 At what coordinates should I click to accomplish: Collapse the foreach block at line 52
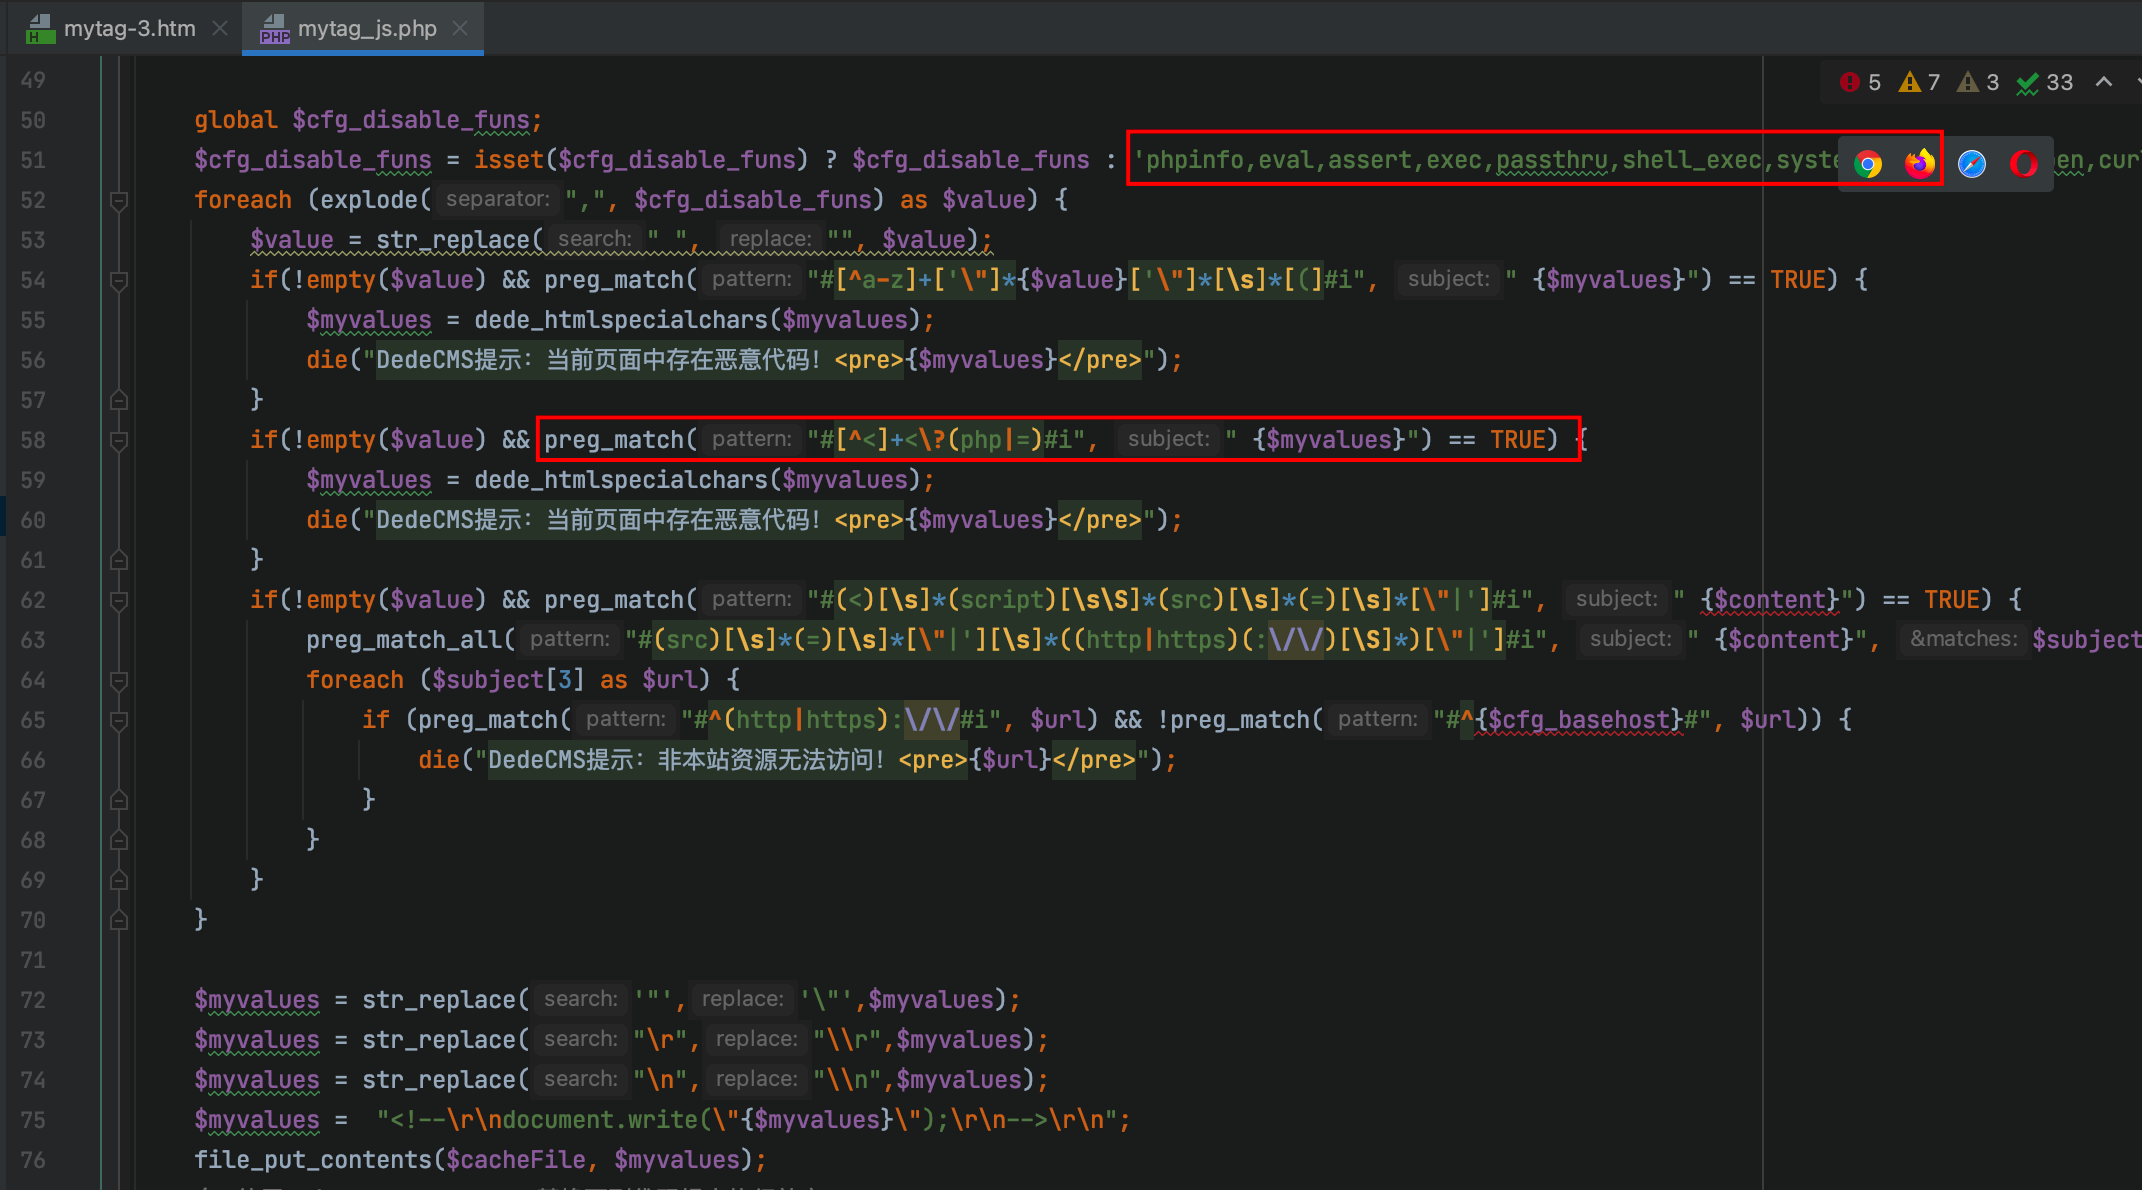119,201
